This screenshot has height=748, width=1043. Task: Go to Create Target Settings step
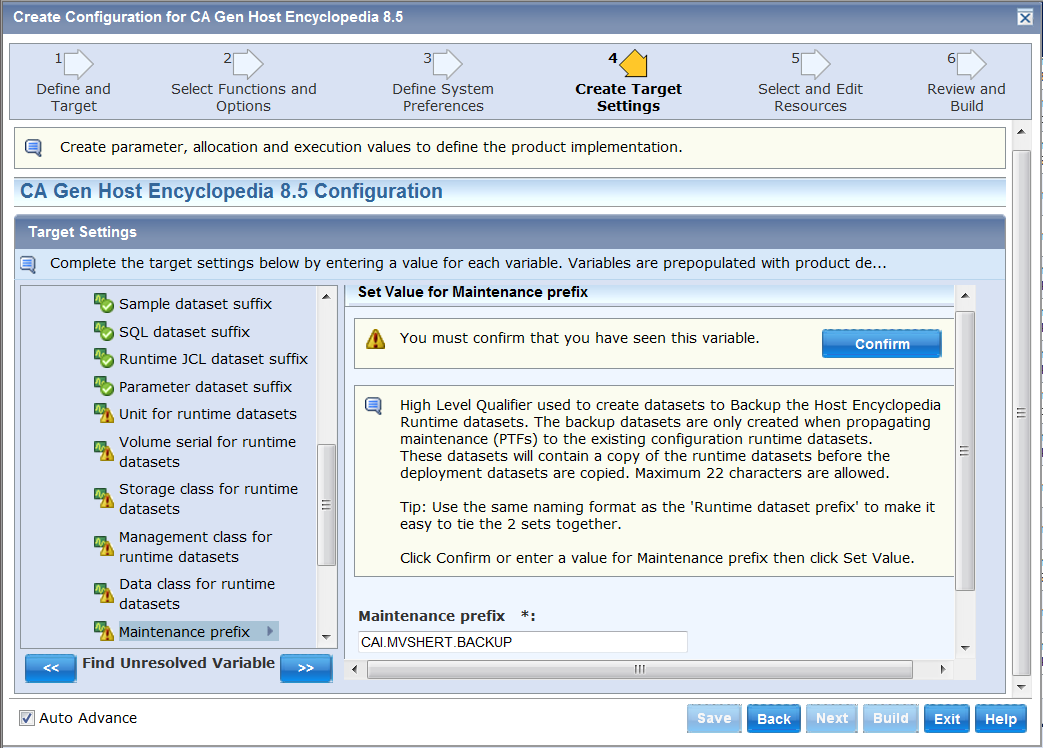click(629, 97)
